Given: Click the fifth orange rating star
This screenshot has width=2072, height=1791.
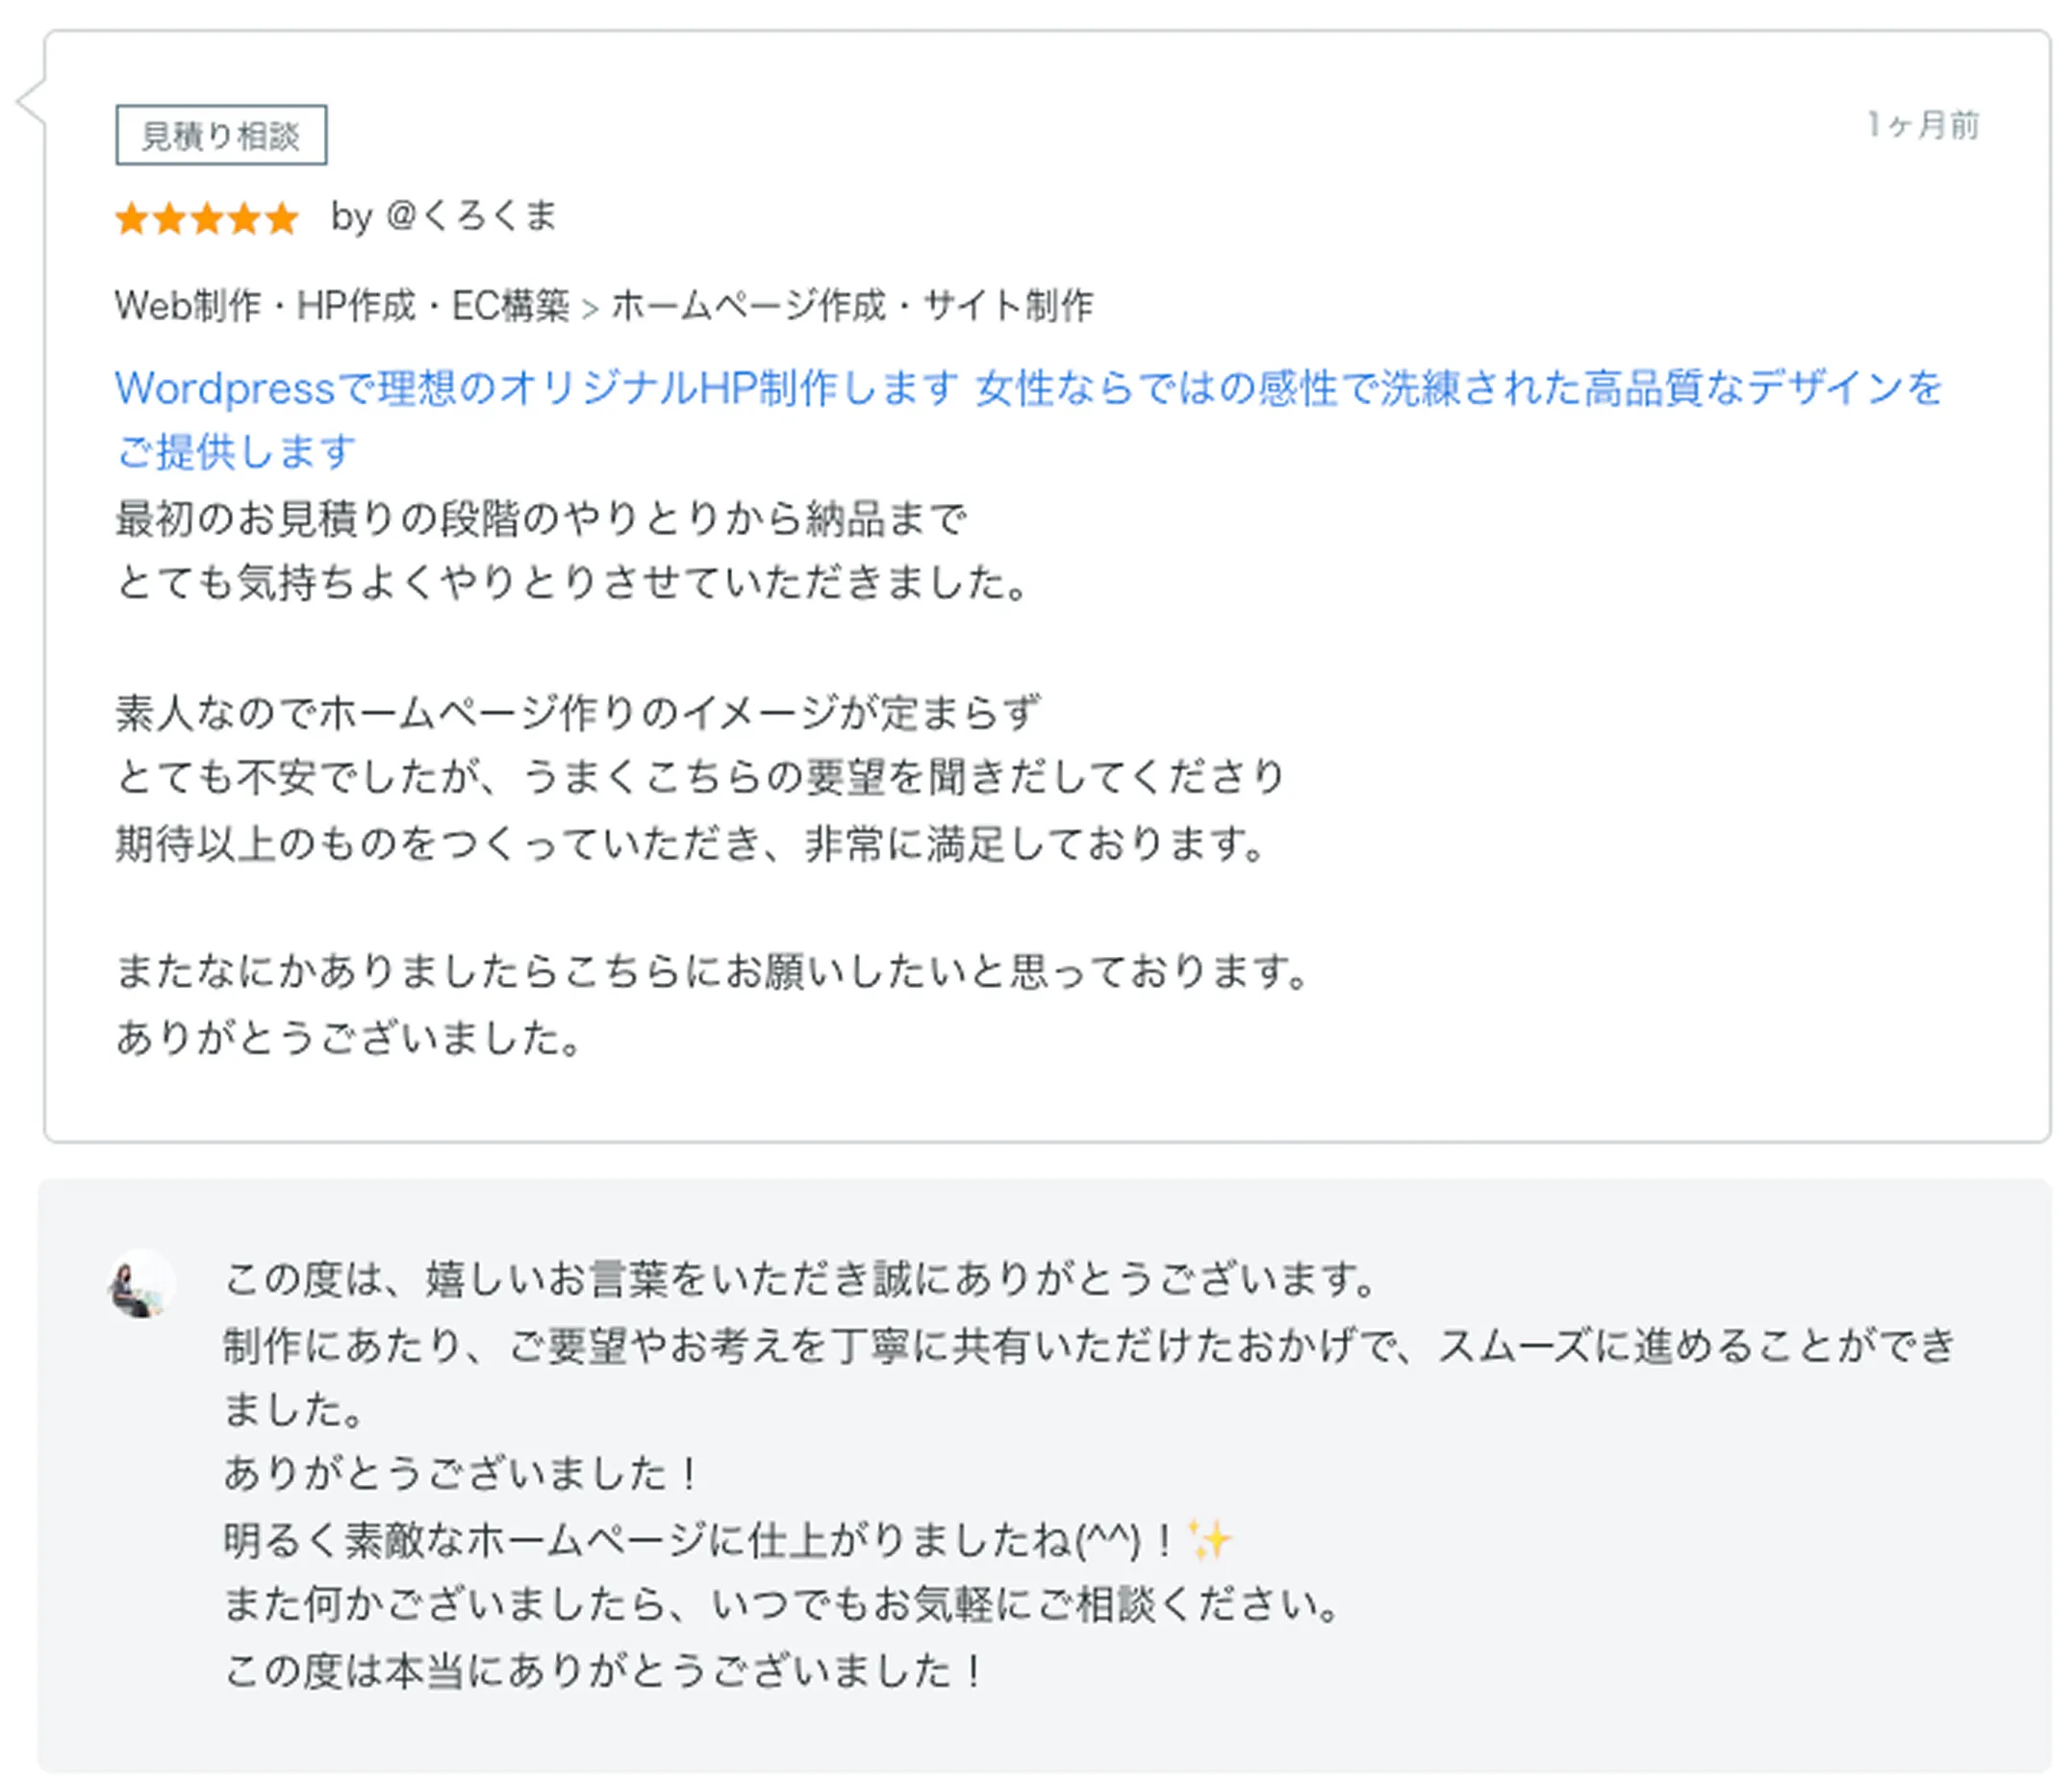Looking at the screenshot, I should pyautogui.click(x=282, y=218).
